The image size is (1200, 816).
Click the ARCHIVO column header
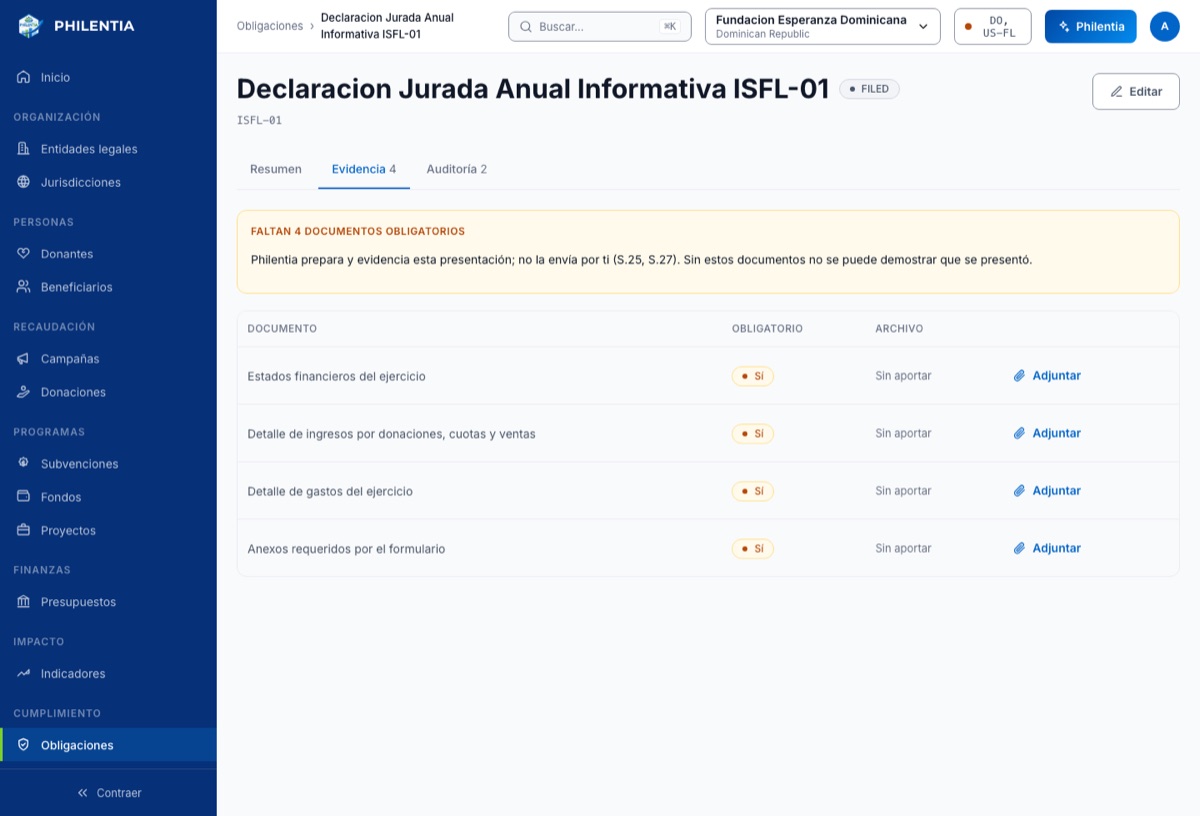(899, 328)
